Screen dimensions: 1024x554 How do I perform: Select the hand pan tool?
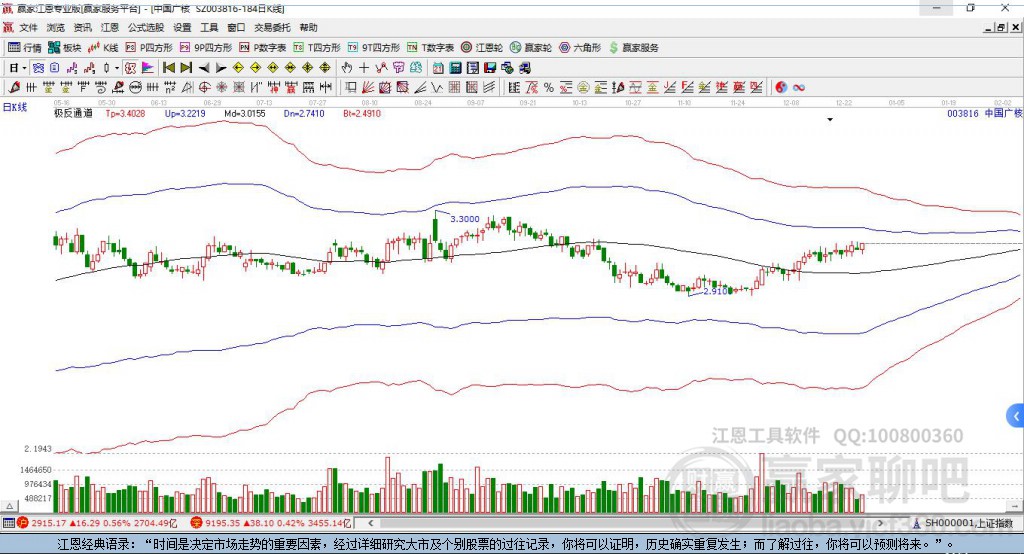pos(346,68)
